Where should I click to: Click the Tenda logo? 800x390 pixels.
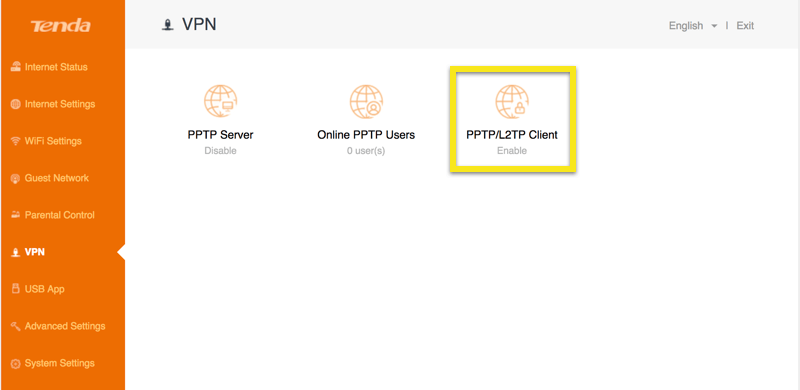click(x=61, y=26)
